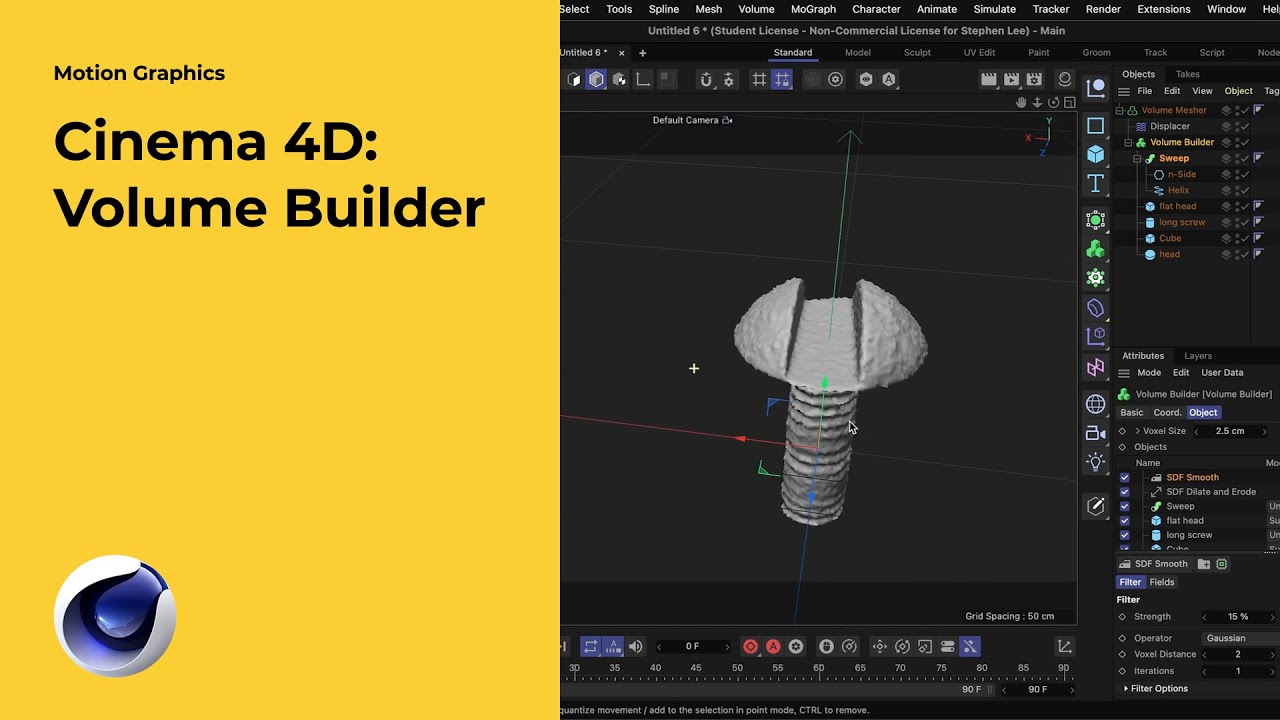
Task: Uncheck the long screw layer checkbox
Action: (1124, 535)
